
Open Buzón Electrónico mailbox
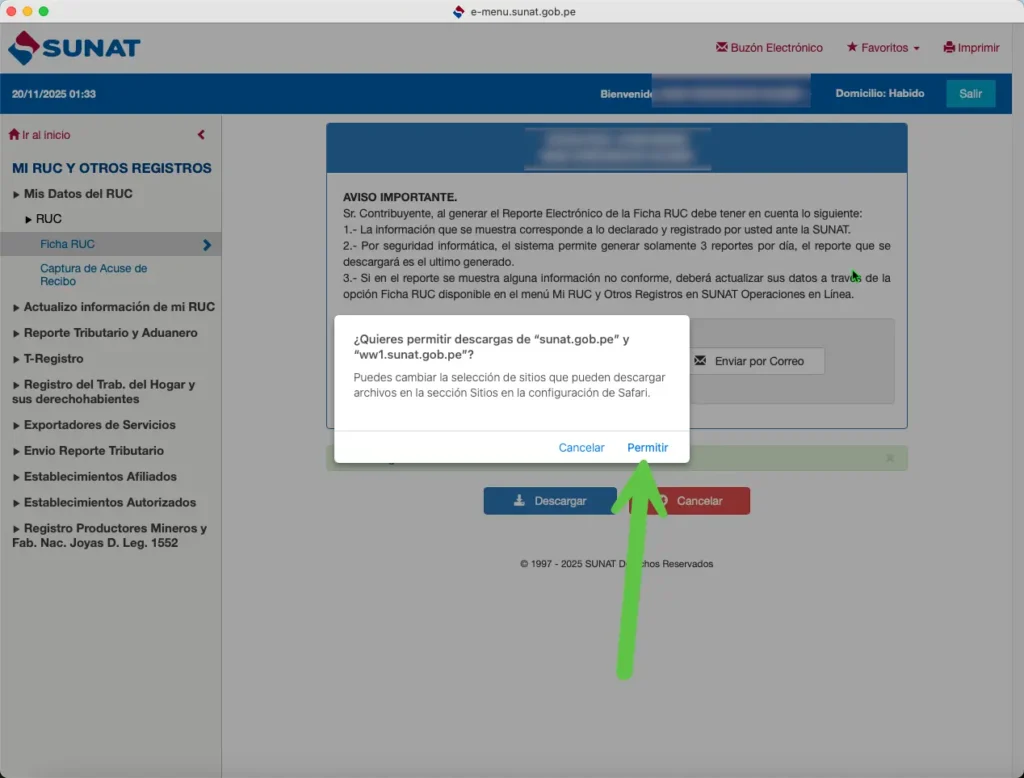tap(769, 48)
